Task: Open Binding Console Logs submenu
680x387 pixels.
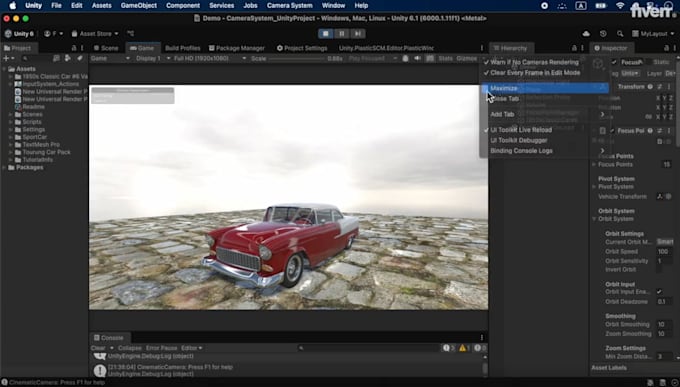Action: point(545,151)
